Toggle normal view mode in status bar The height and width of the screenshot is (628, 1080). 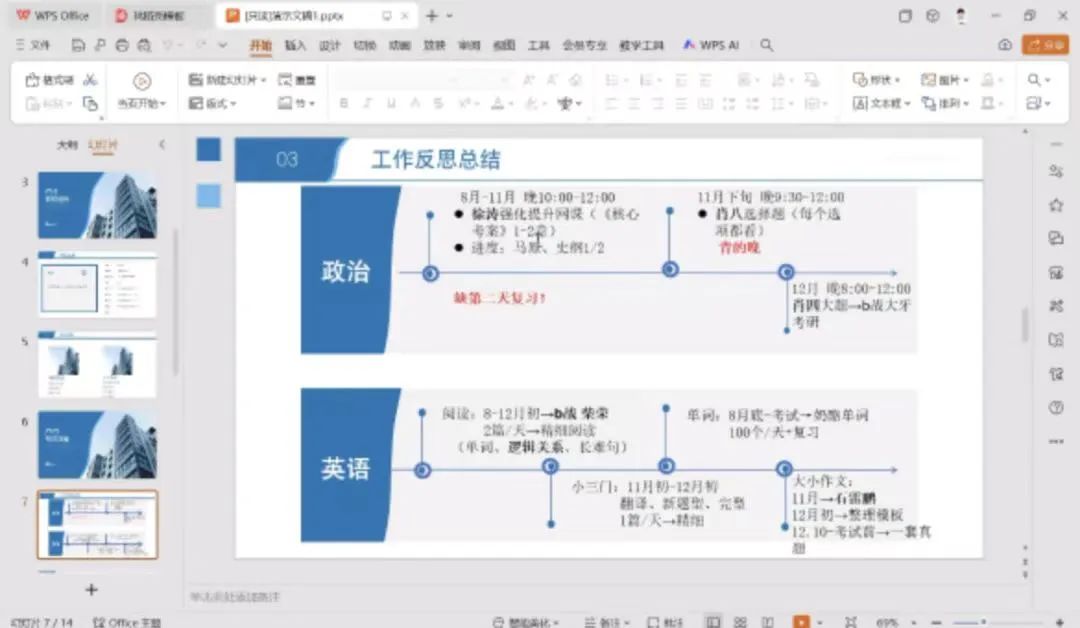pos(713,622)
